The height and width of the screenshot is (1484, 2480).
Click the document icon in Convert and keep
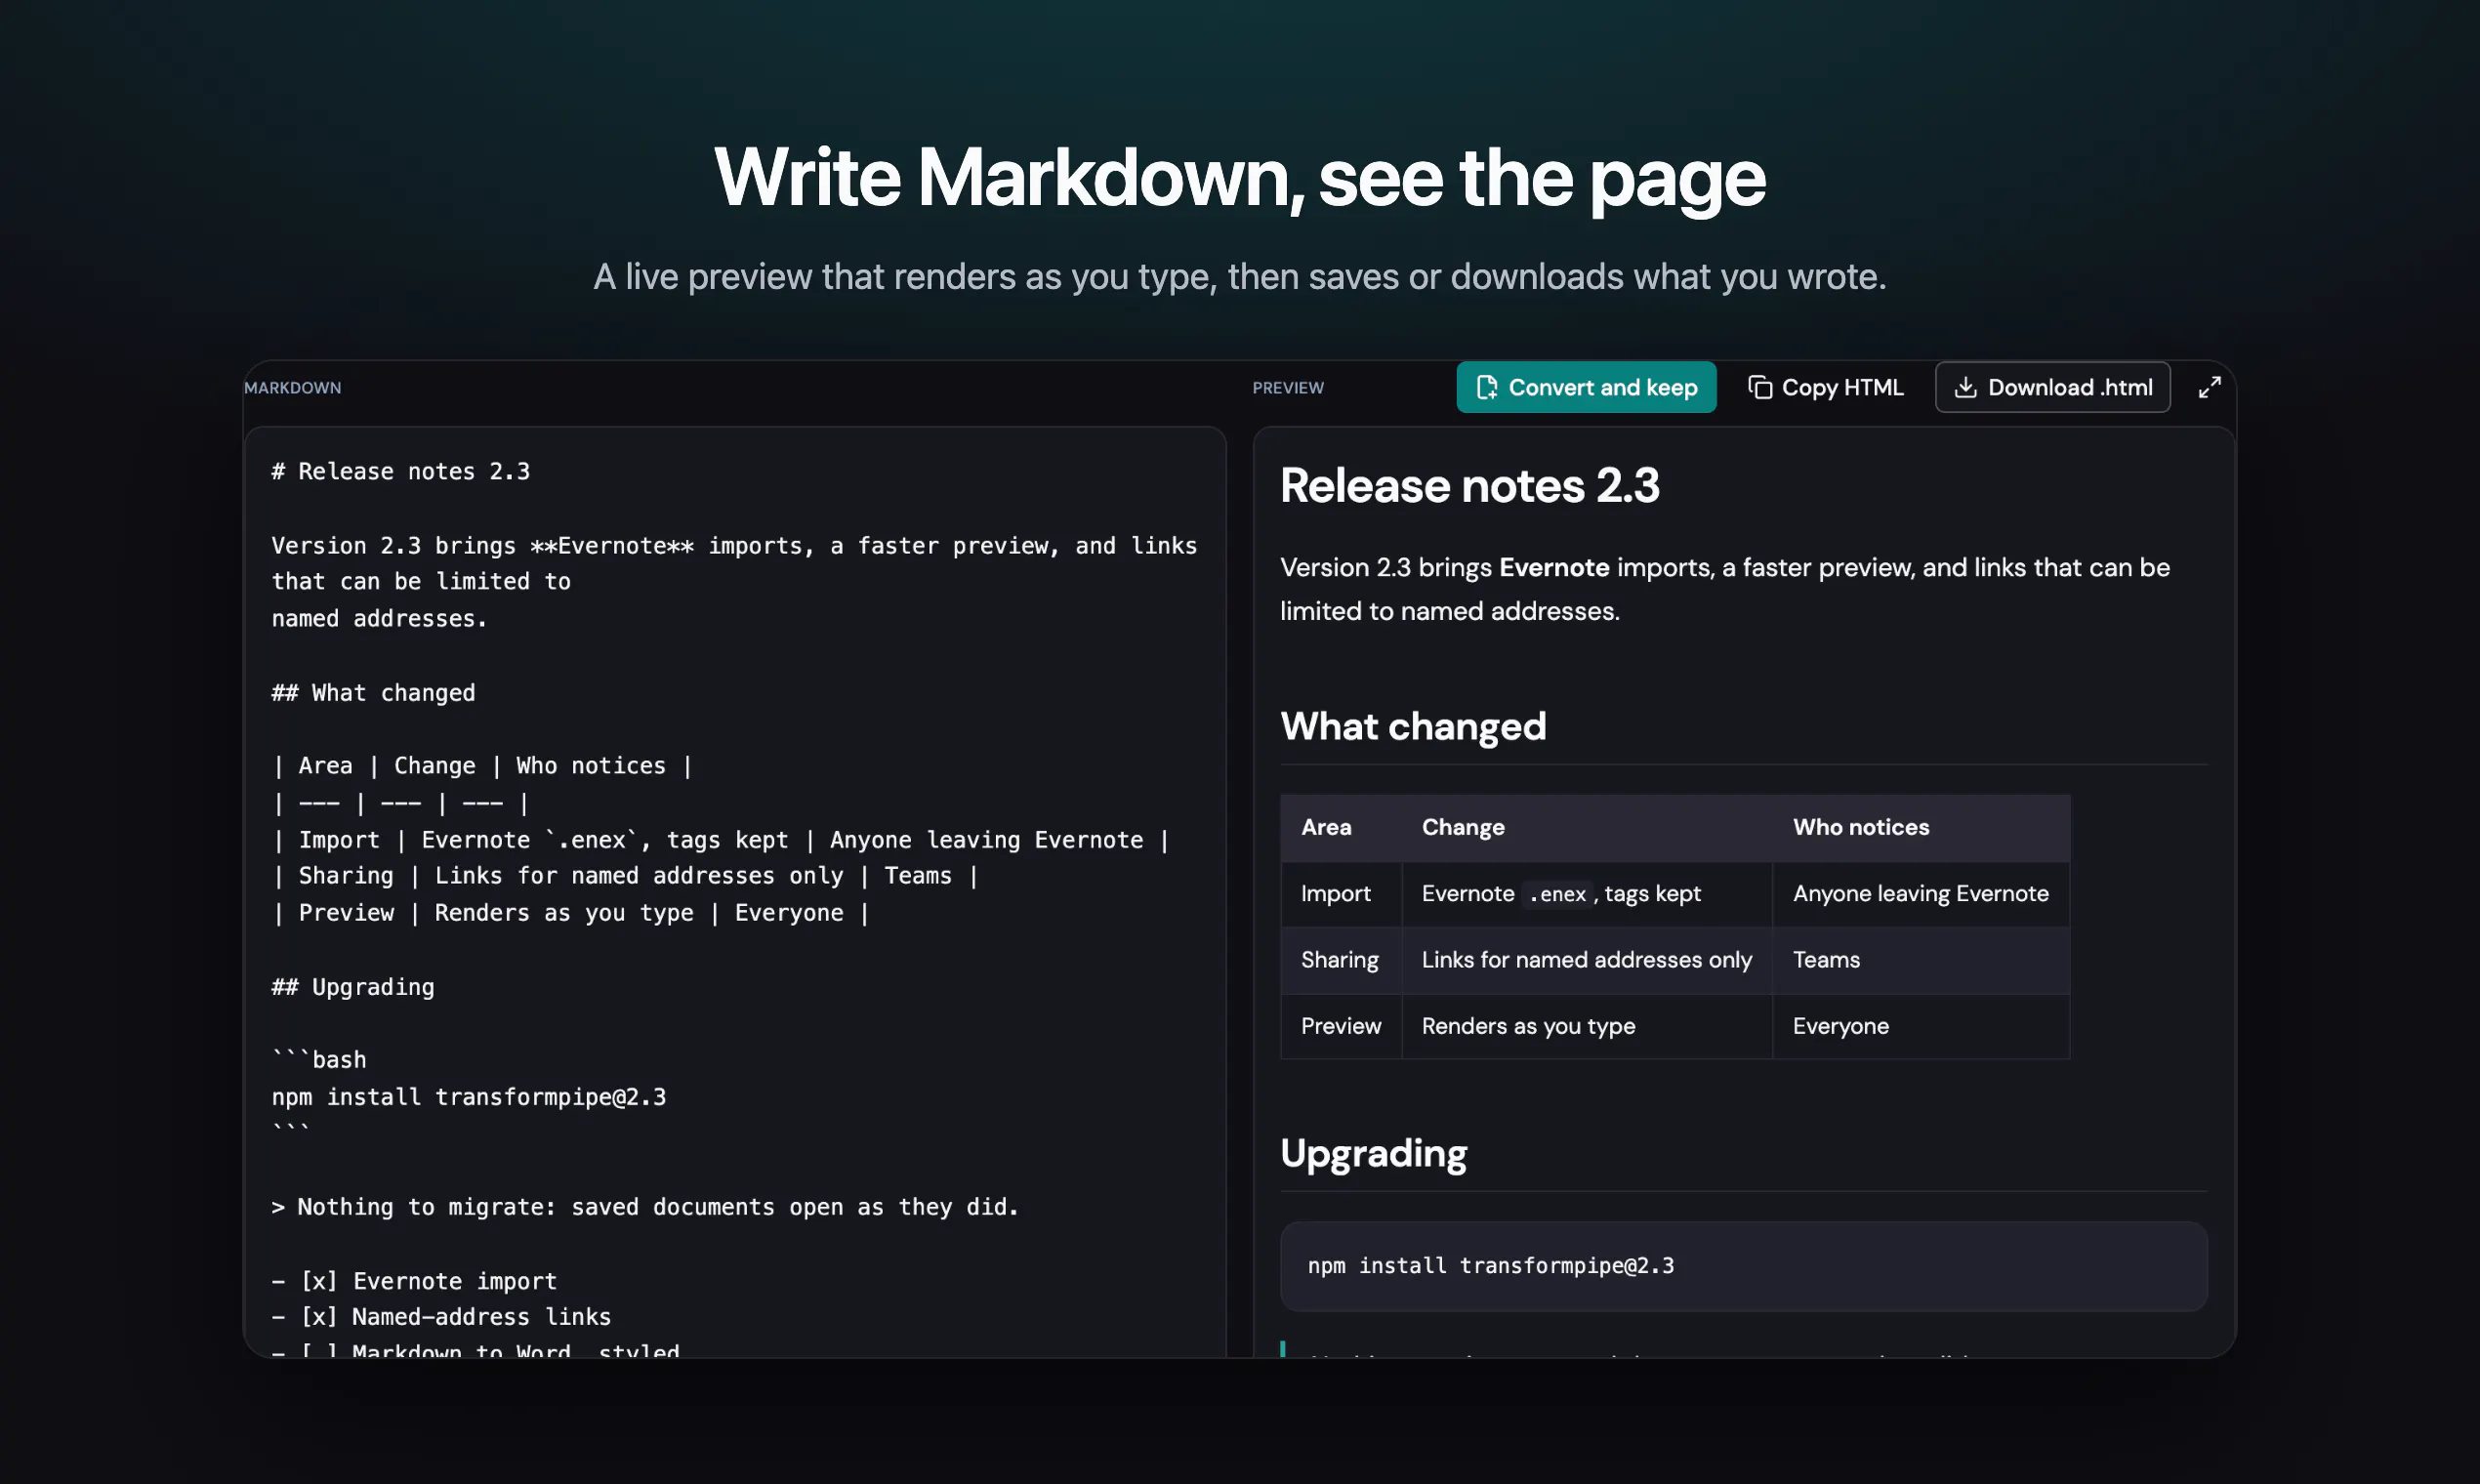(1487, 387)
